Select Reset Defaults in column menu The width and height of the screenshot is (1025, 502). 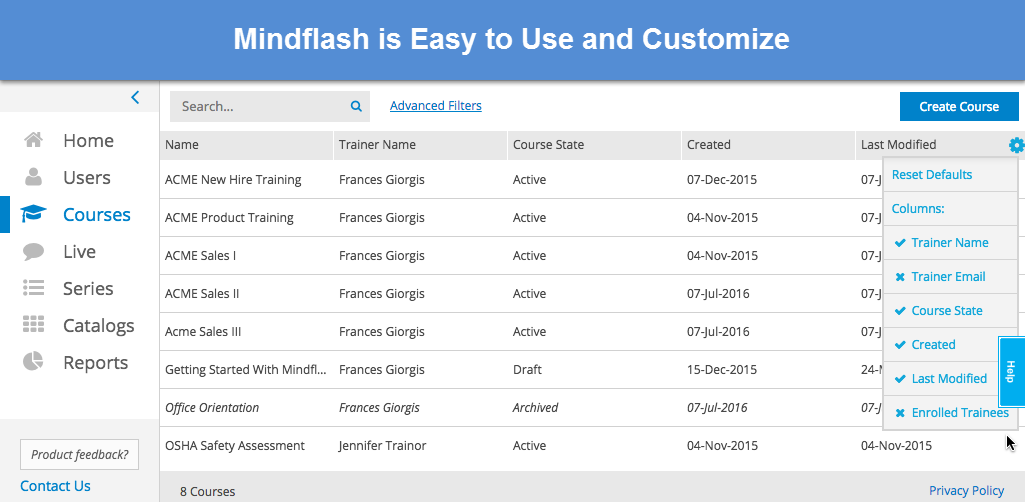(932, 175)
